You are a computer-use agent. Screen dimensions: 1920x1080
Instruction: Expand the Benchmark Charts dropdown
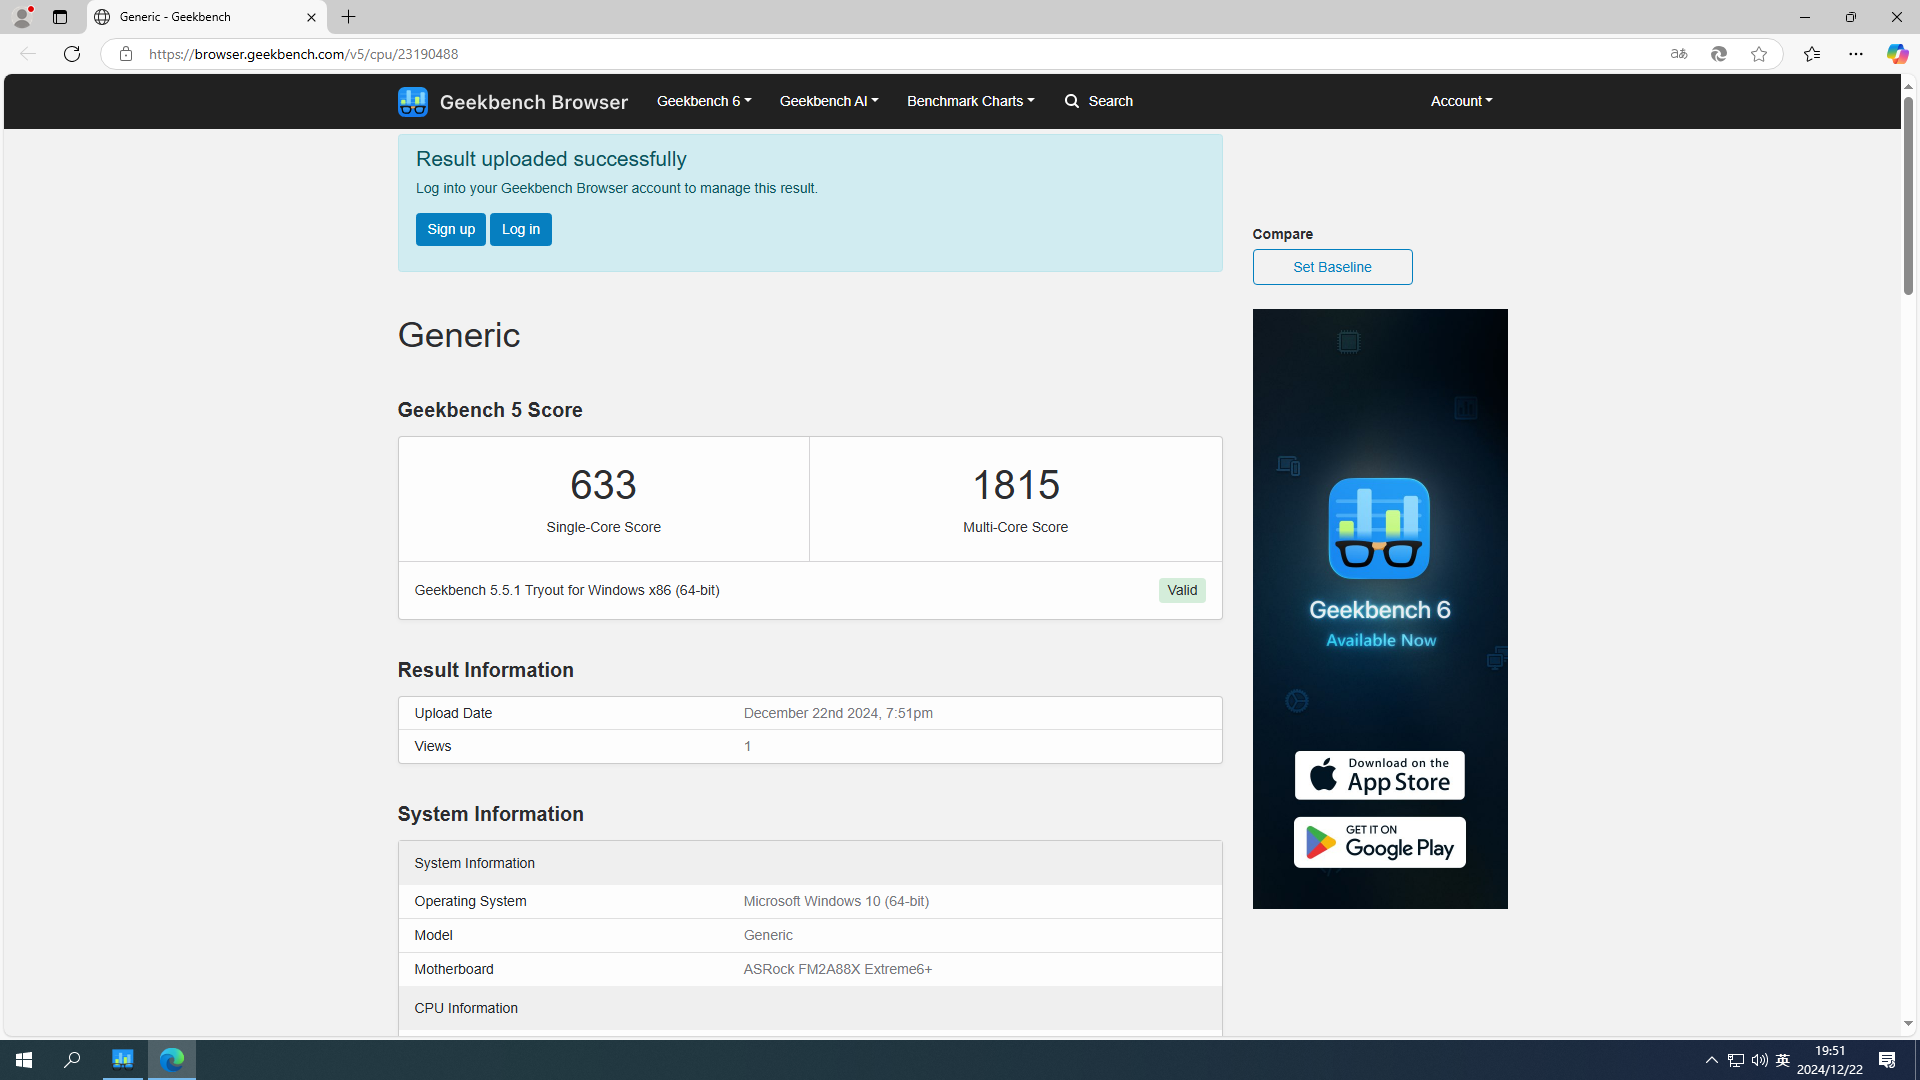971,101
